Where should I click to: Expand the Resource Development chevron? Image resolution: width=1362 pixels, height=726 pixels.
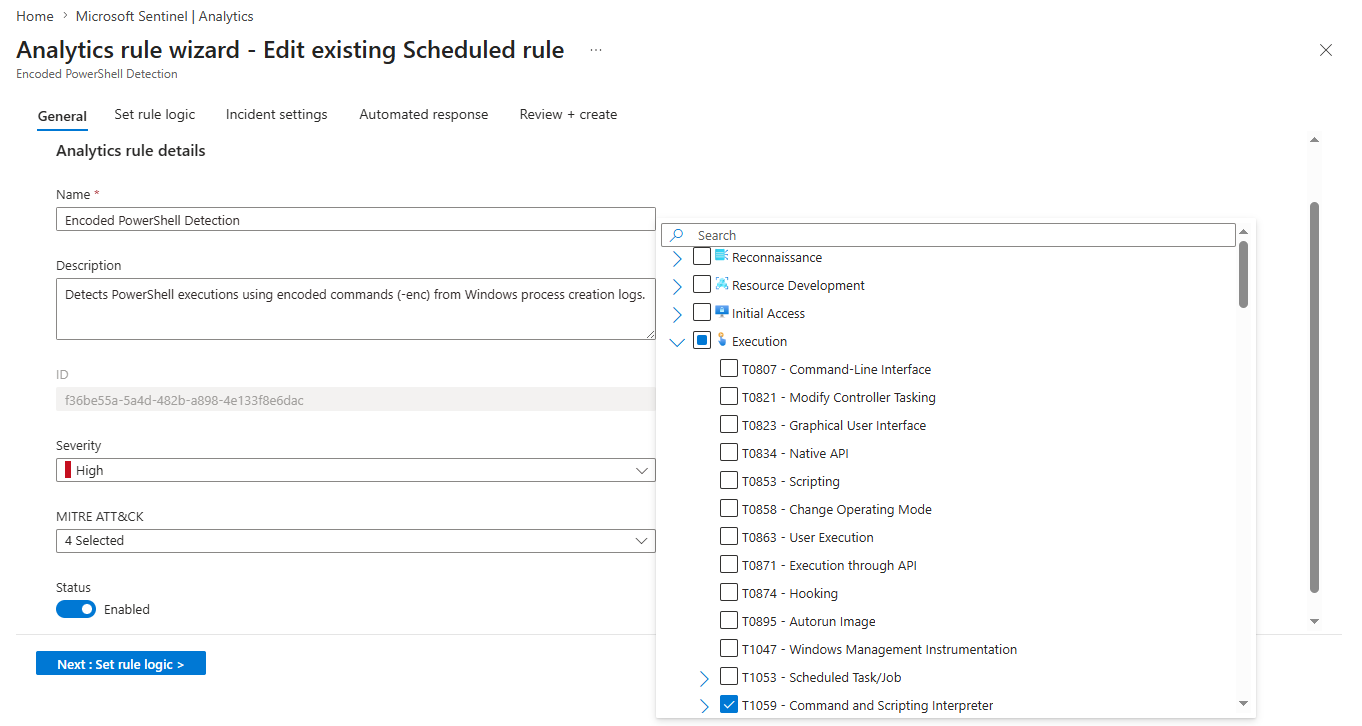[677, 286]
